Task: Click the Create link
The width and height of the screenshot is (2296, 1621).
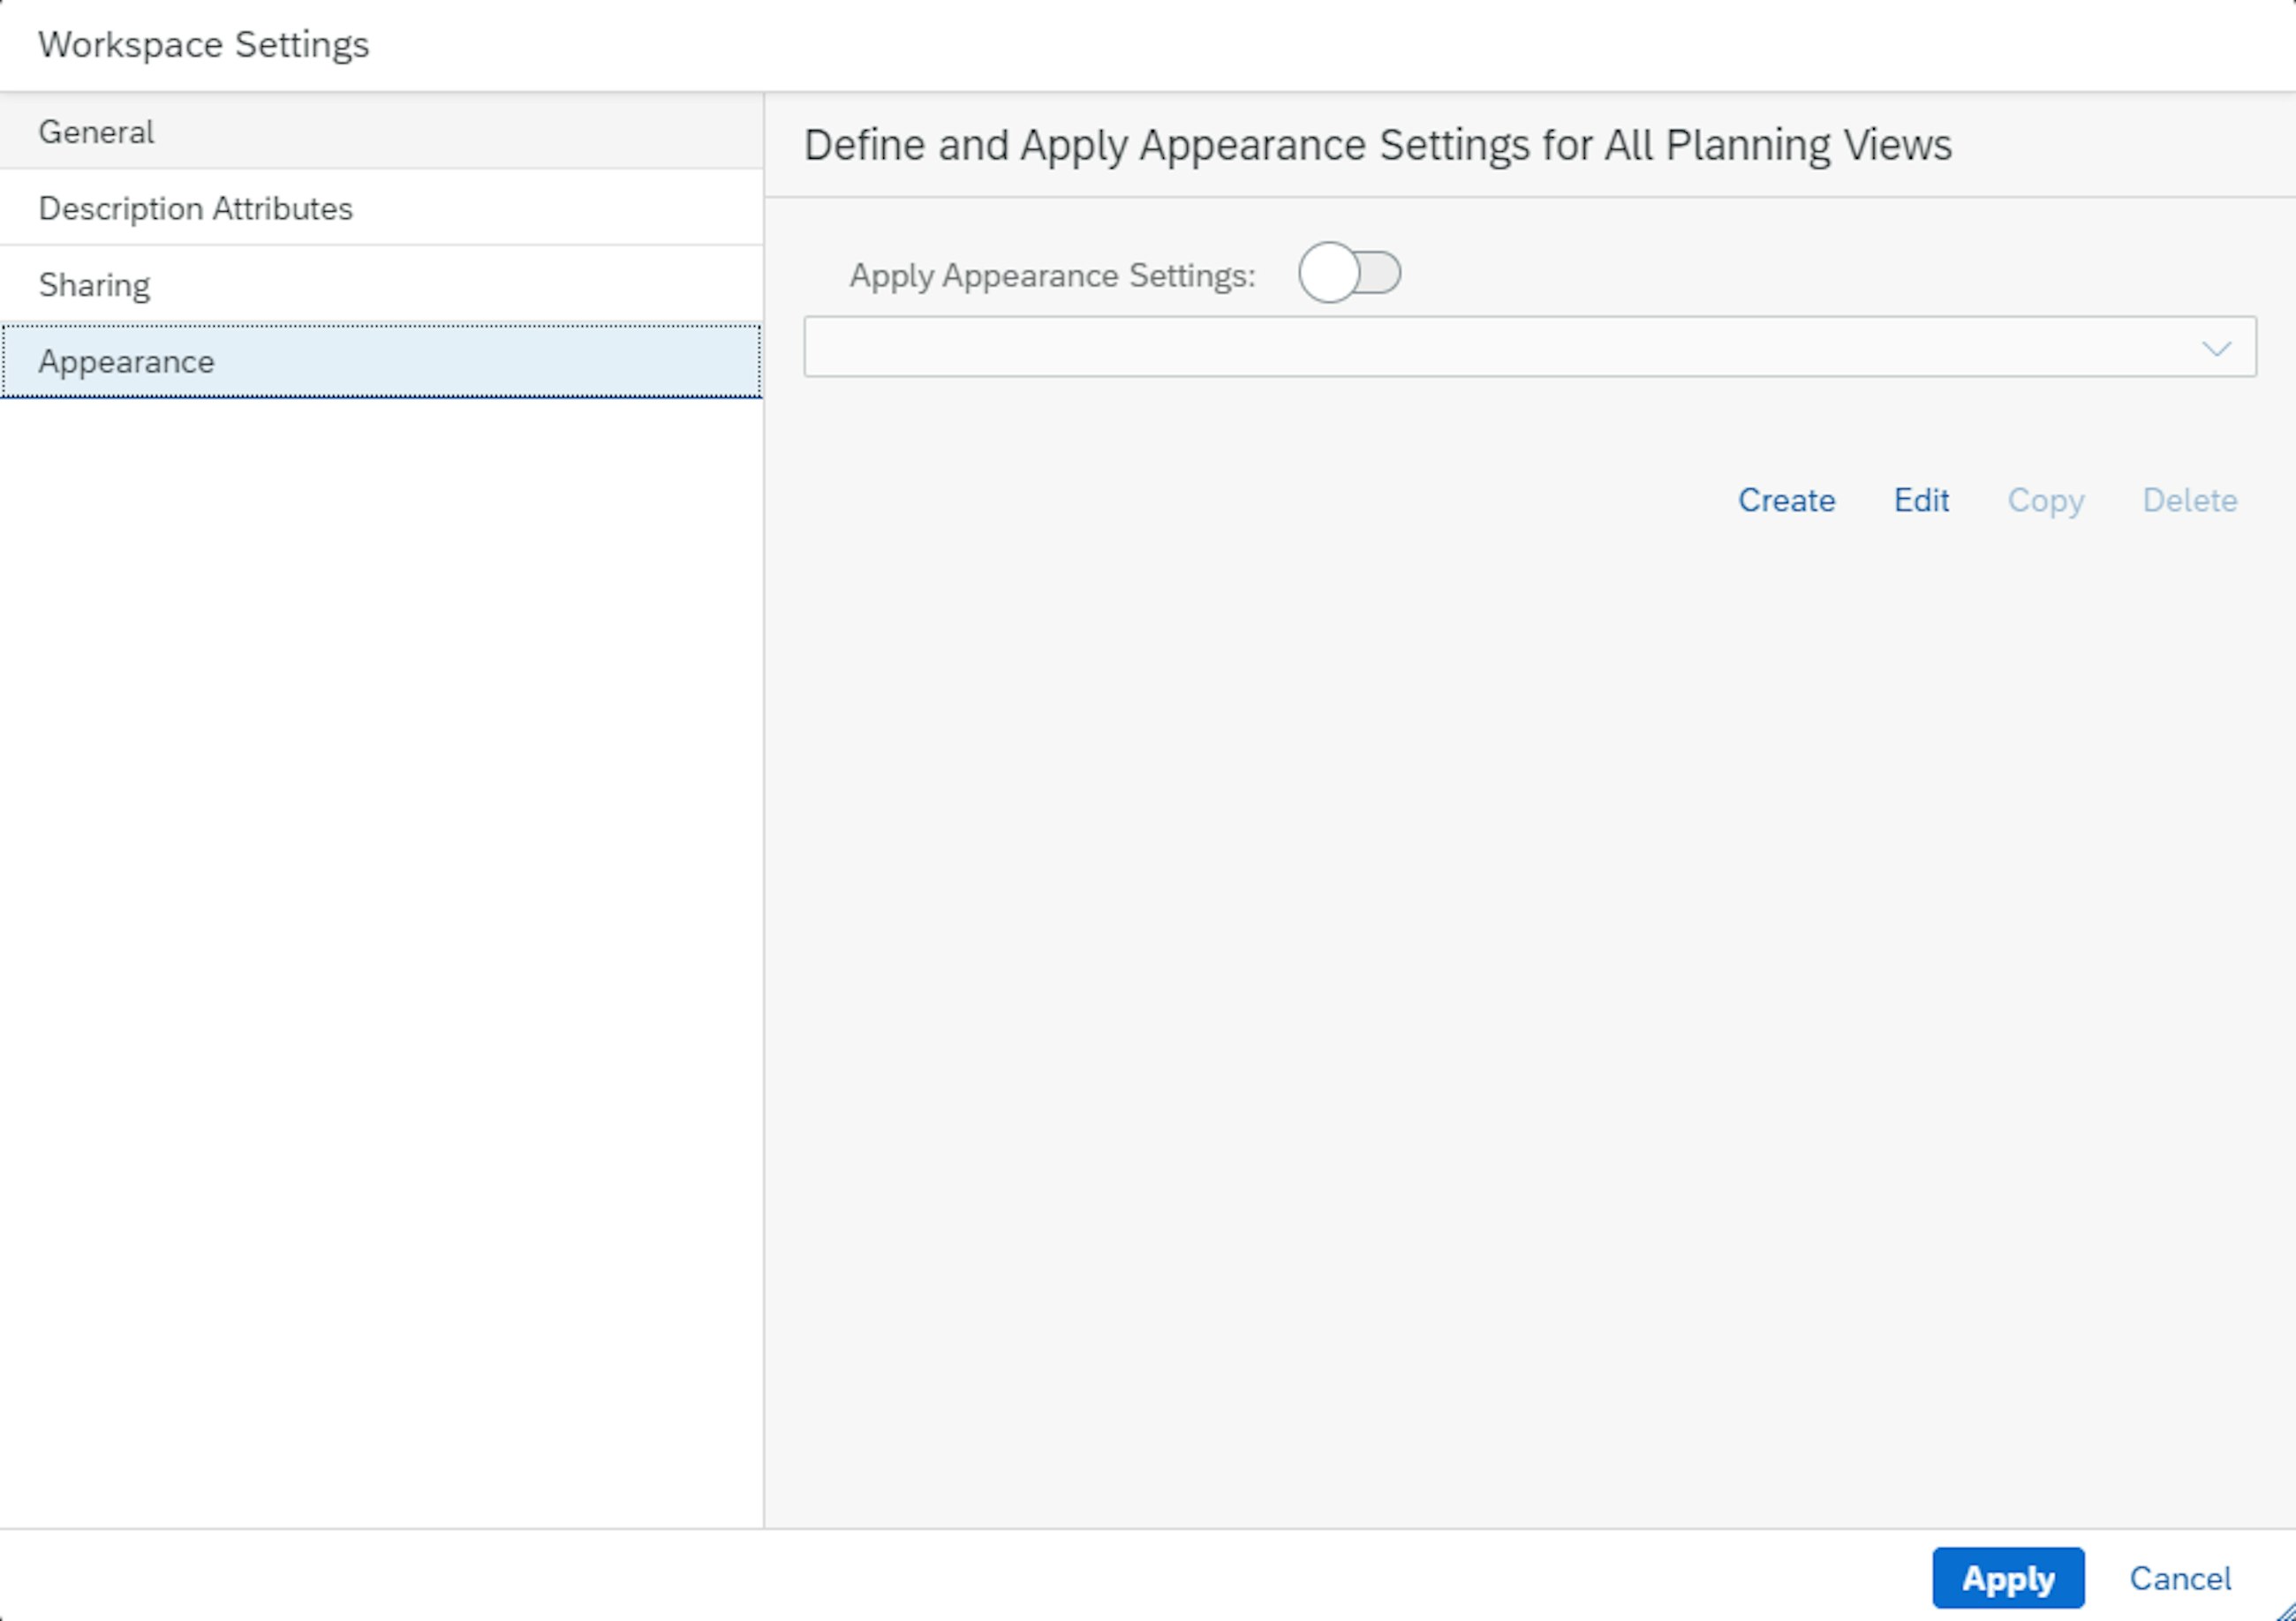Action: point(1786,500)
